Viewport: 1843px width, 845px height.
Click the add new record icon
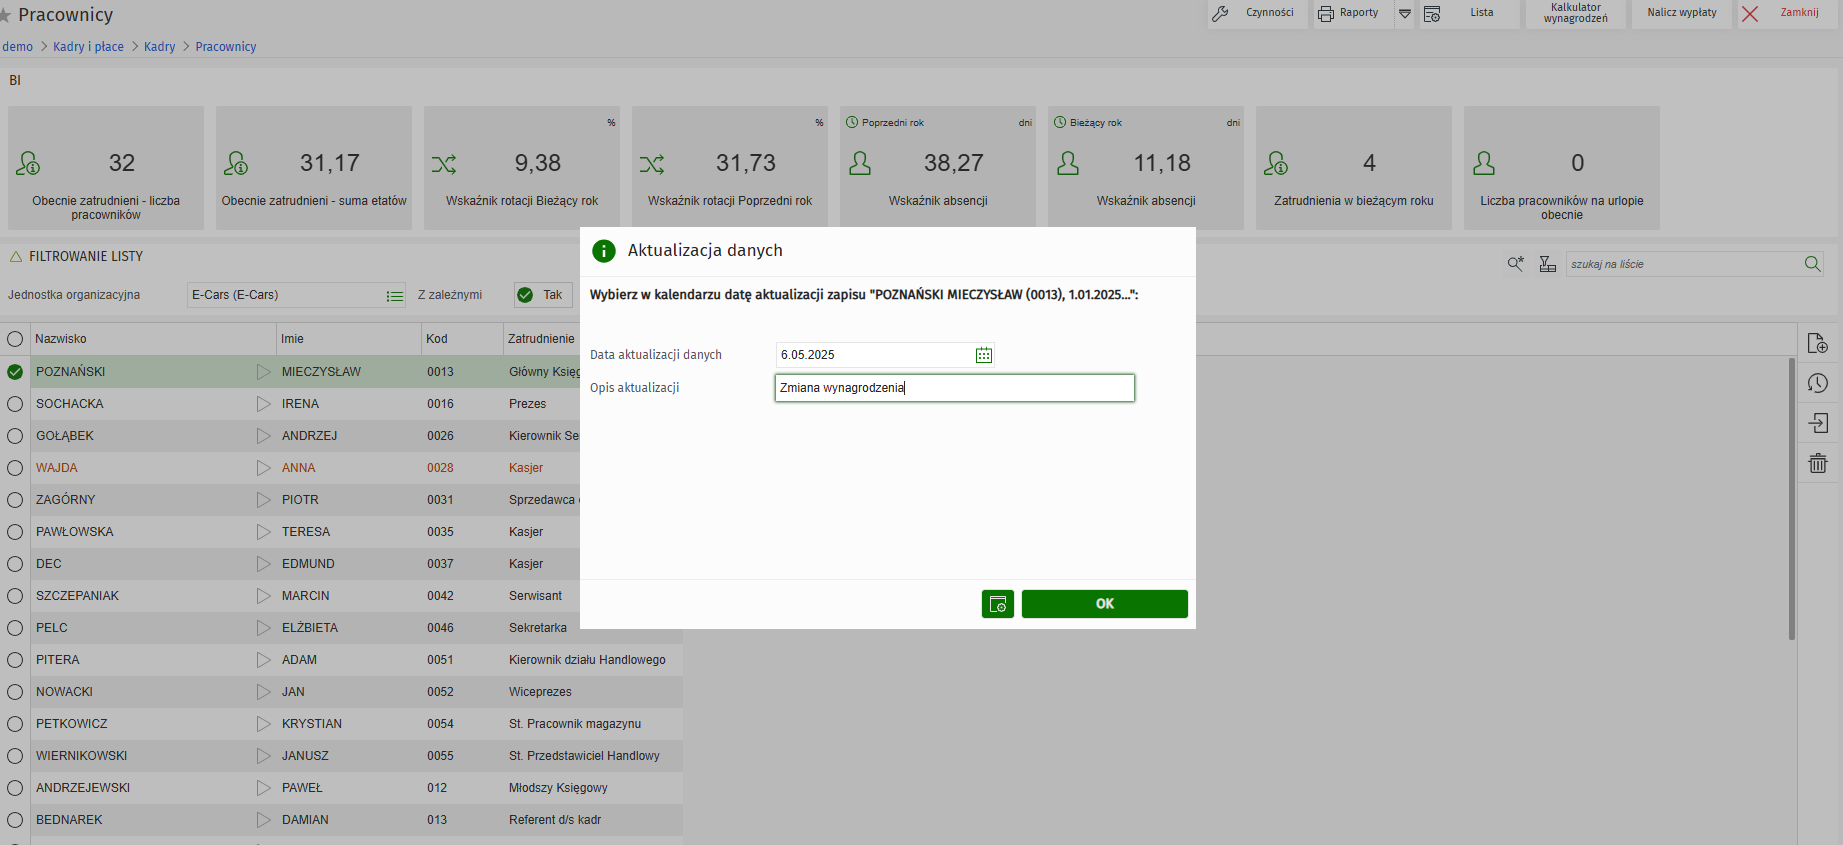tap(1817, 344)
